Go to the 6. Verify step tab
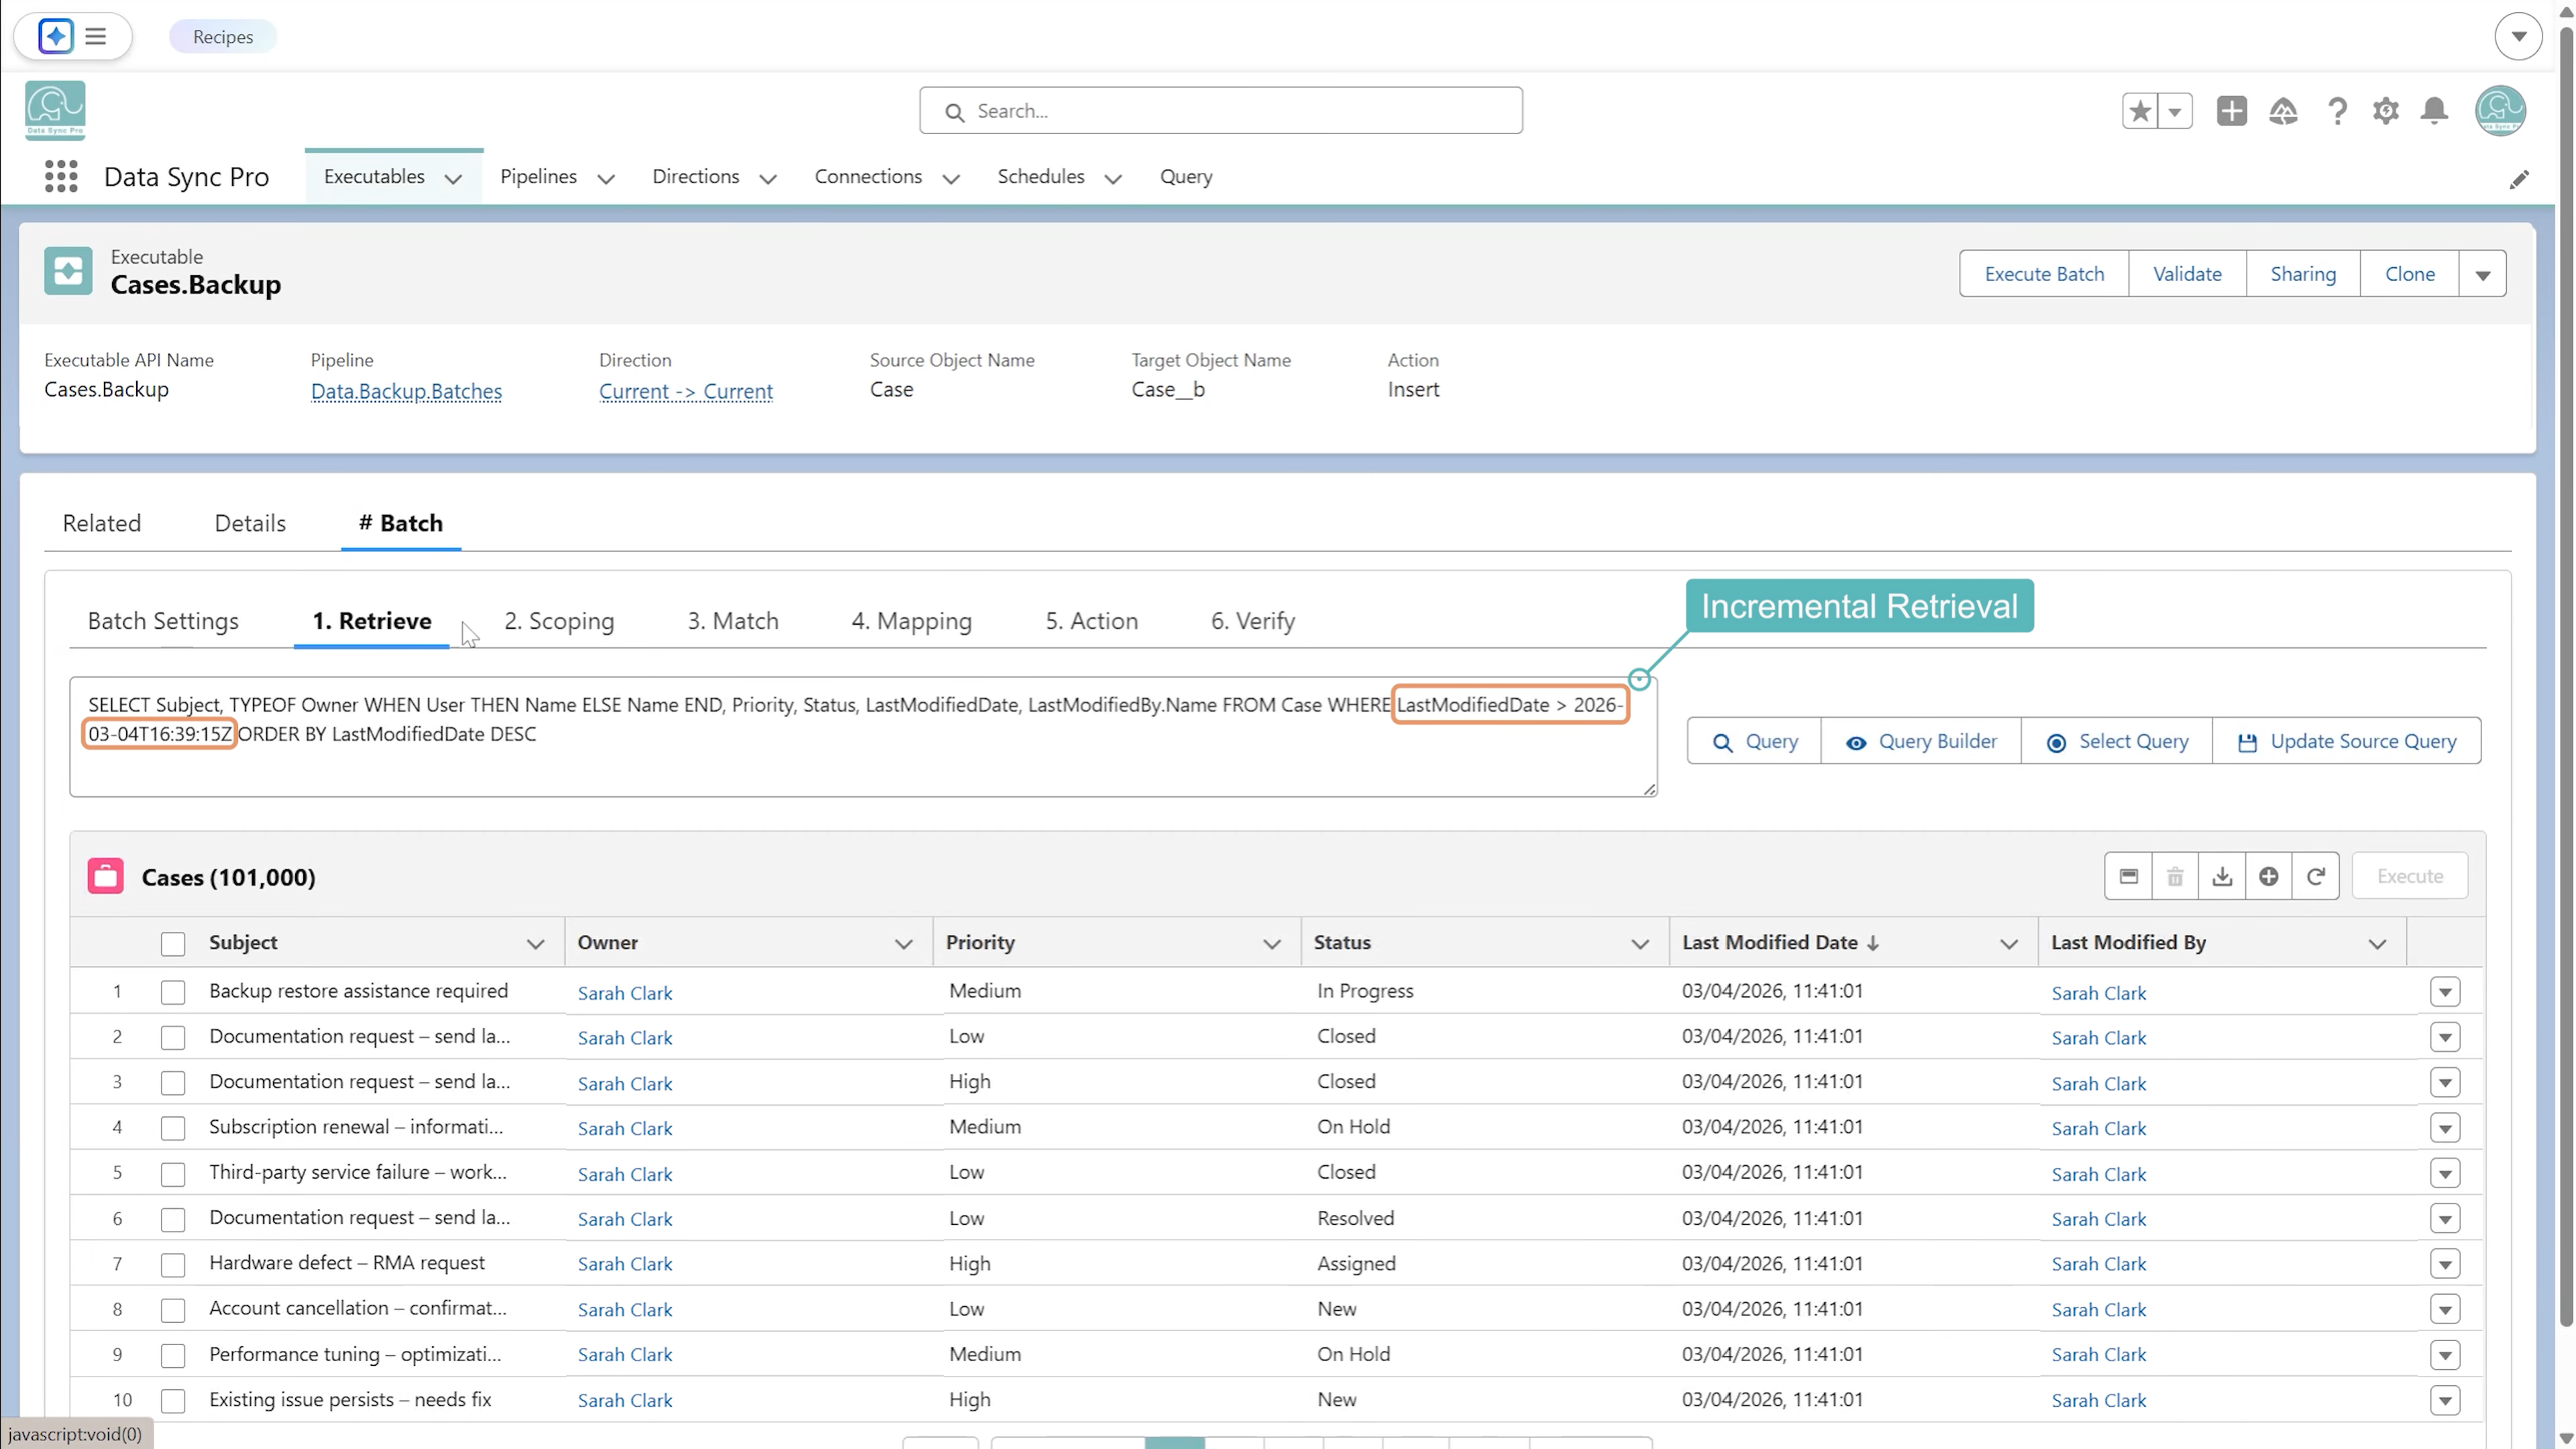The width and height of the screenshot is (2576, 1449). coord(1253,621)
